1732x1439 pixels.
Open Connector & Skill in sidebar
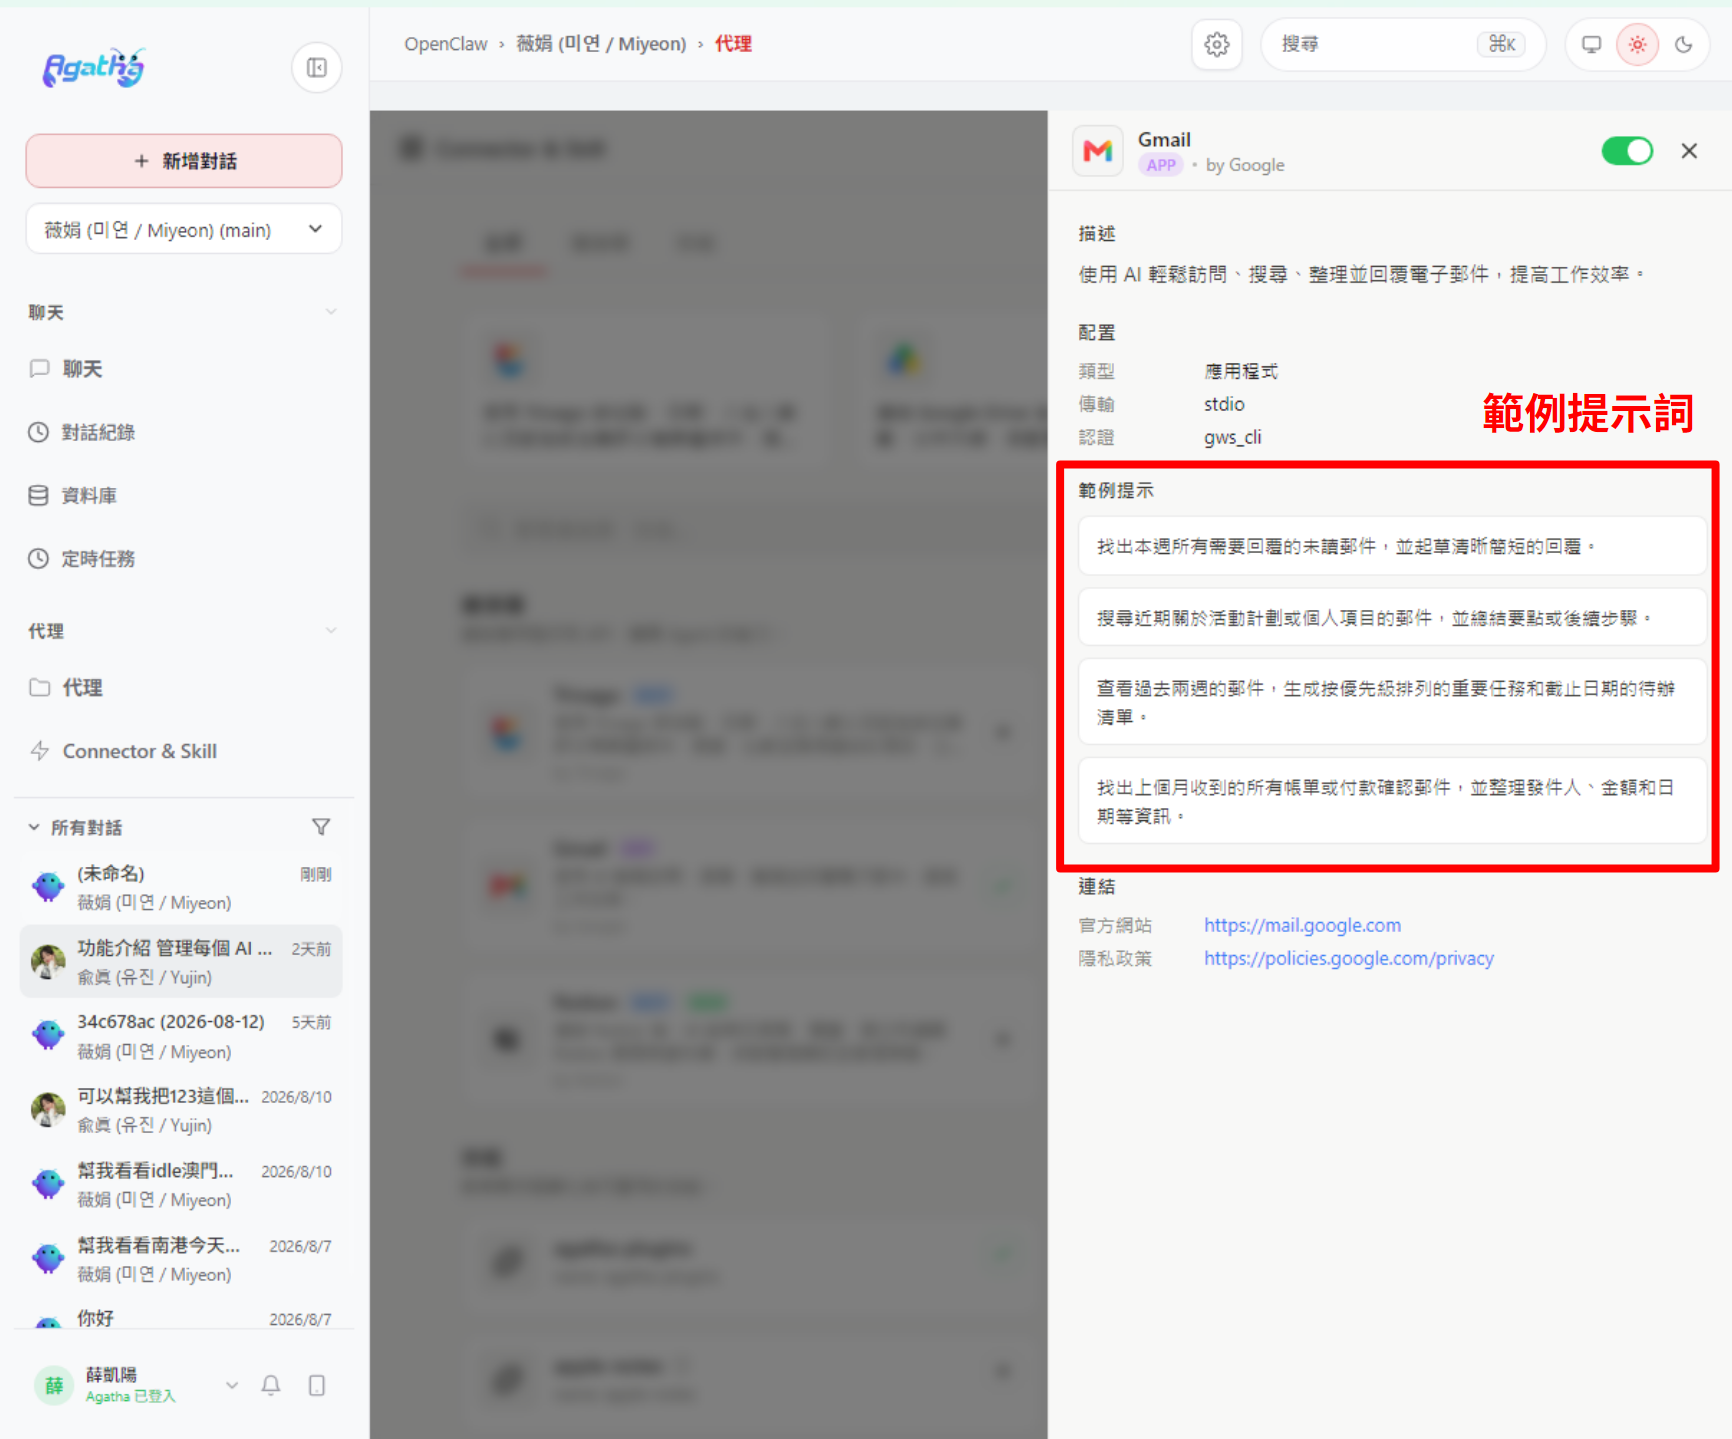184,751
